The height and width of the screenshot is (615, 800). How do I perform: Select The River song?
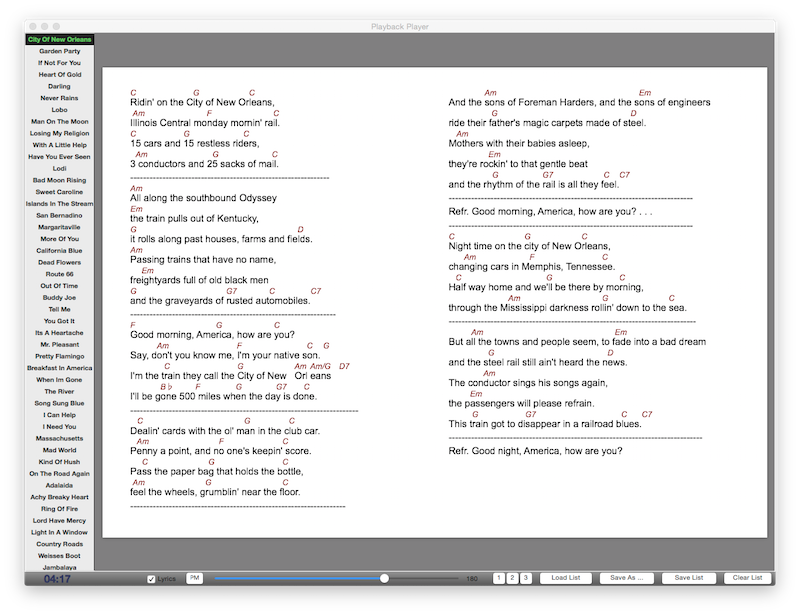point(60,391)
